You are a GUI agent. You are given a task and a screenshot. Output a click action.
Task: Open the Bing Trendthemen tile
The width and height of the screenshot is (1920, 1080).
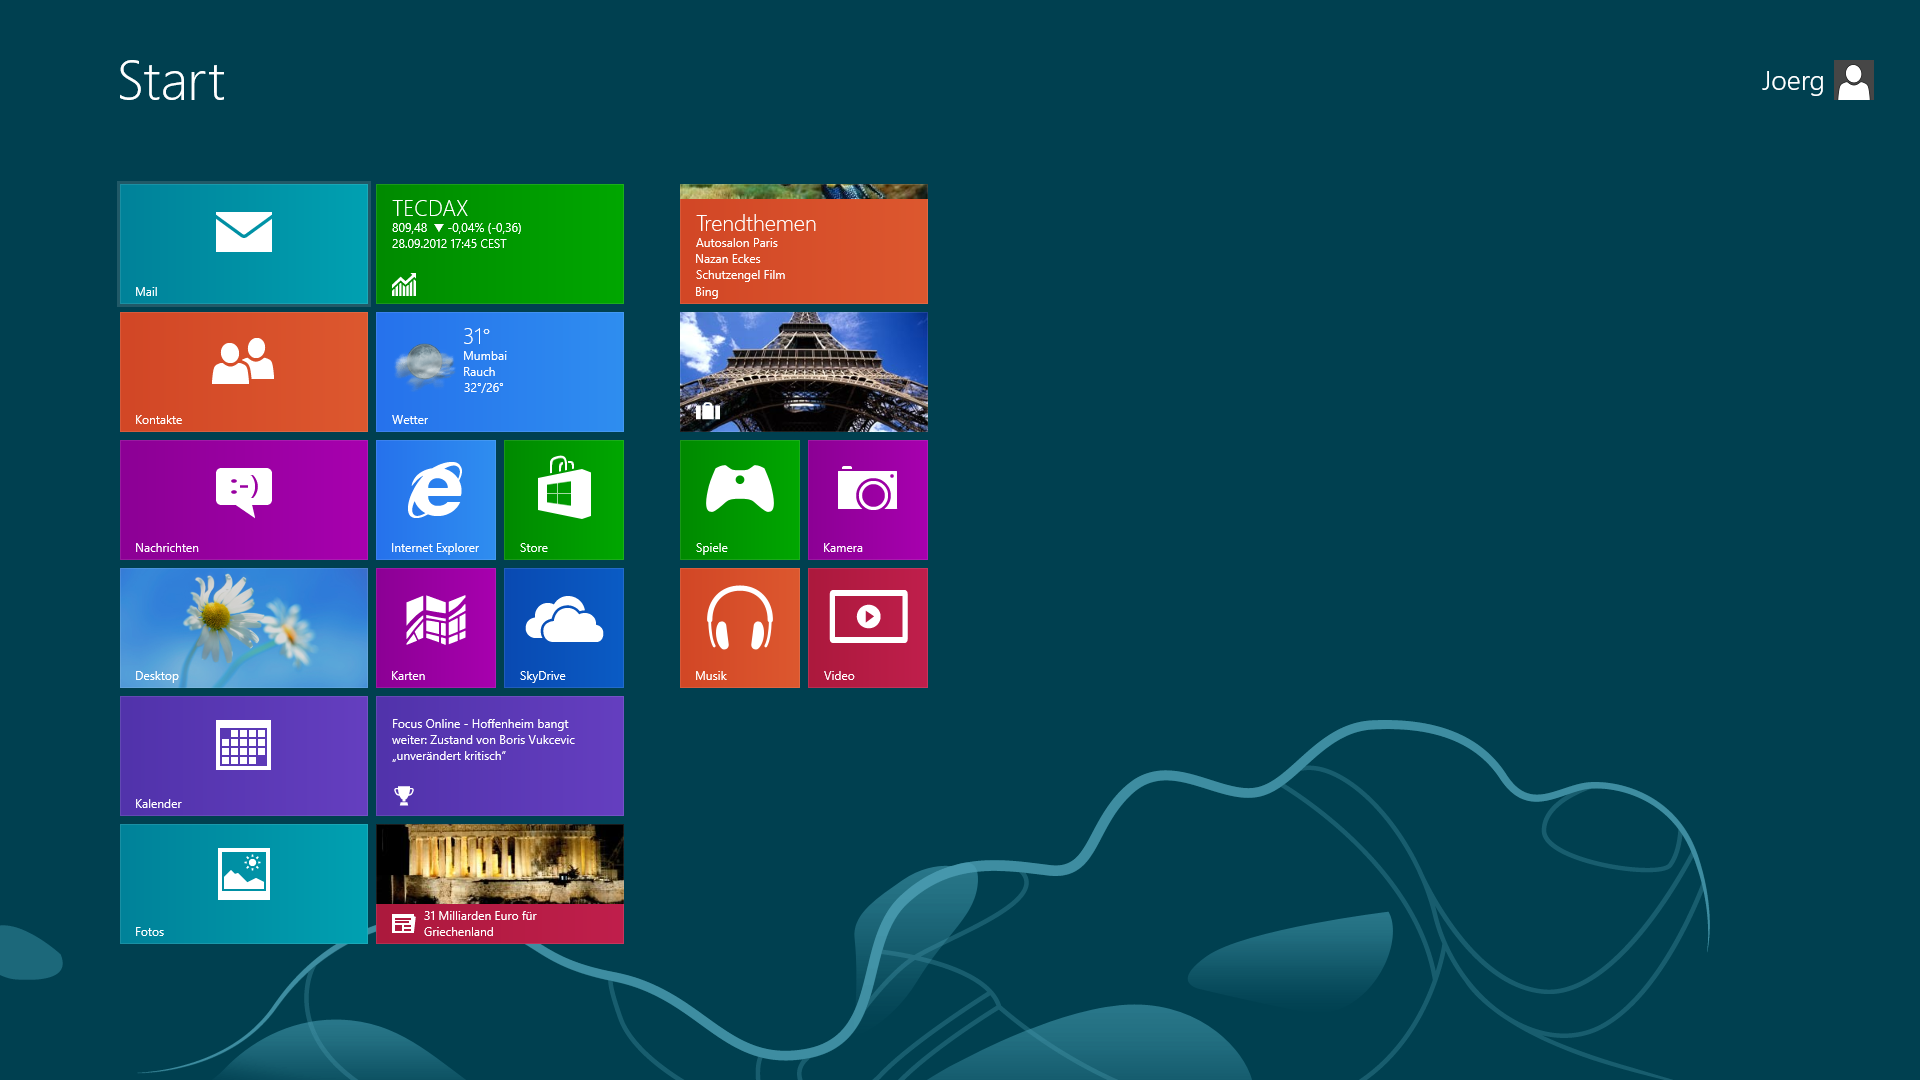[x=804, y=244]
